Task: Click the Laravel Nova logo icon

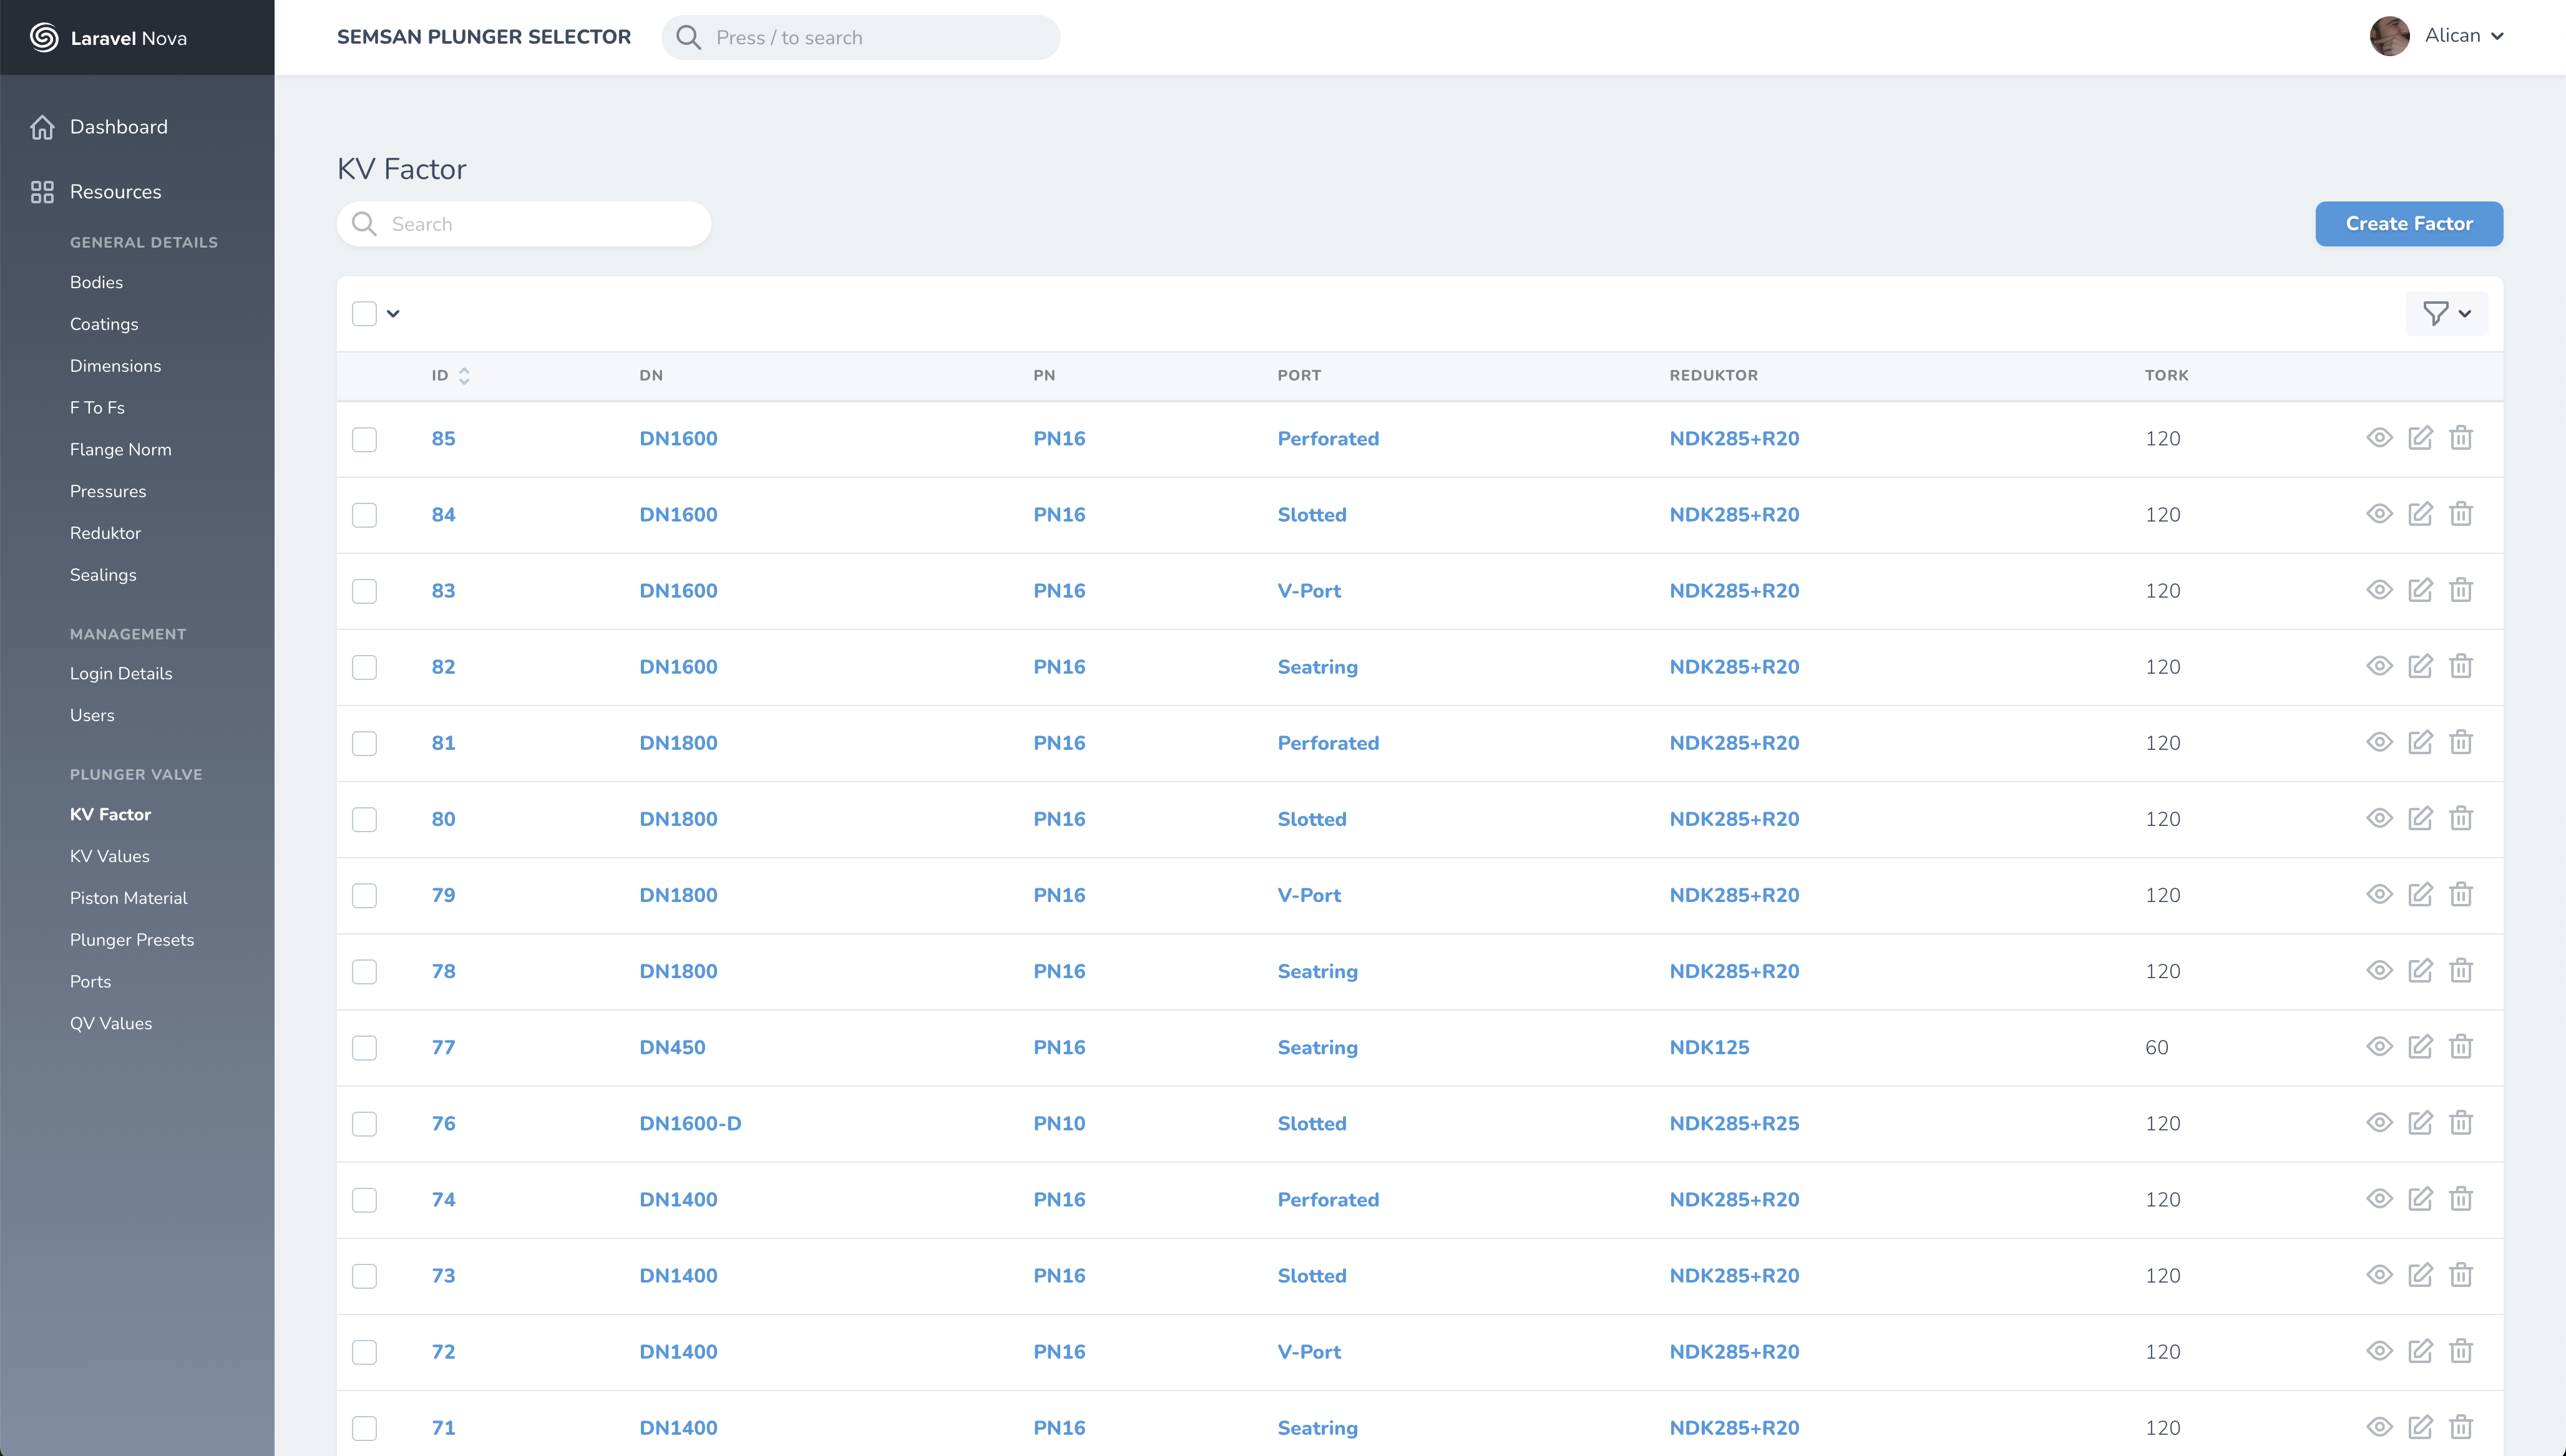Action: point(44,37)
